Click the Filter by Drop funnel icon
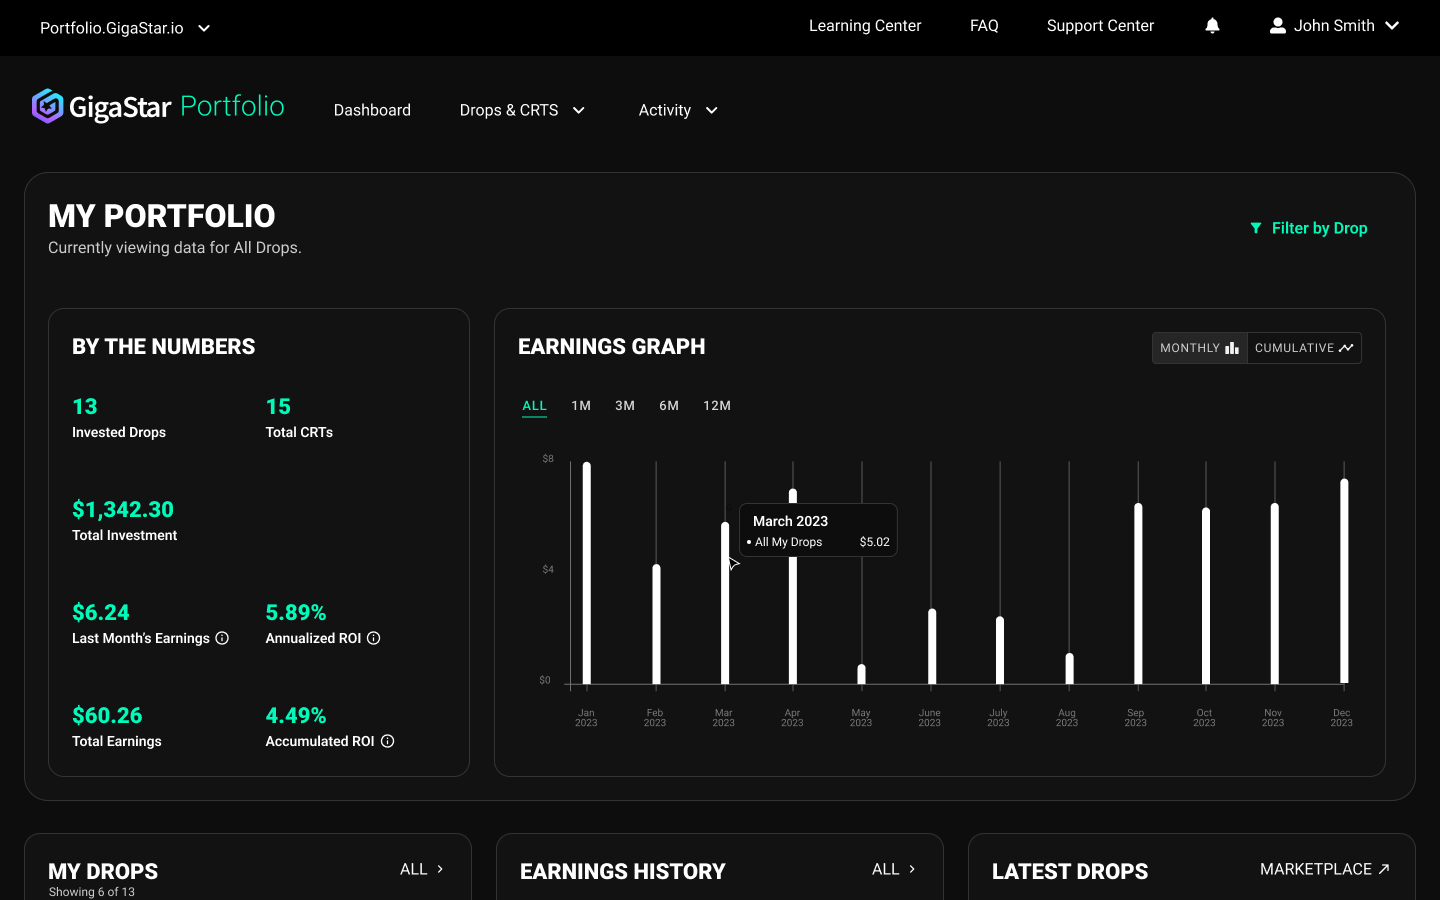The height and width of the screenshot is (900, 1440). pos(1256,228)
